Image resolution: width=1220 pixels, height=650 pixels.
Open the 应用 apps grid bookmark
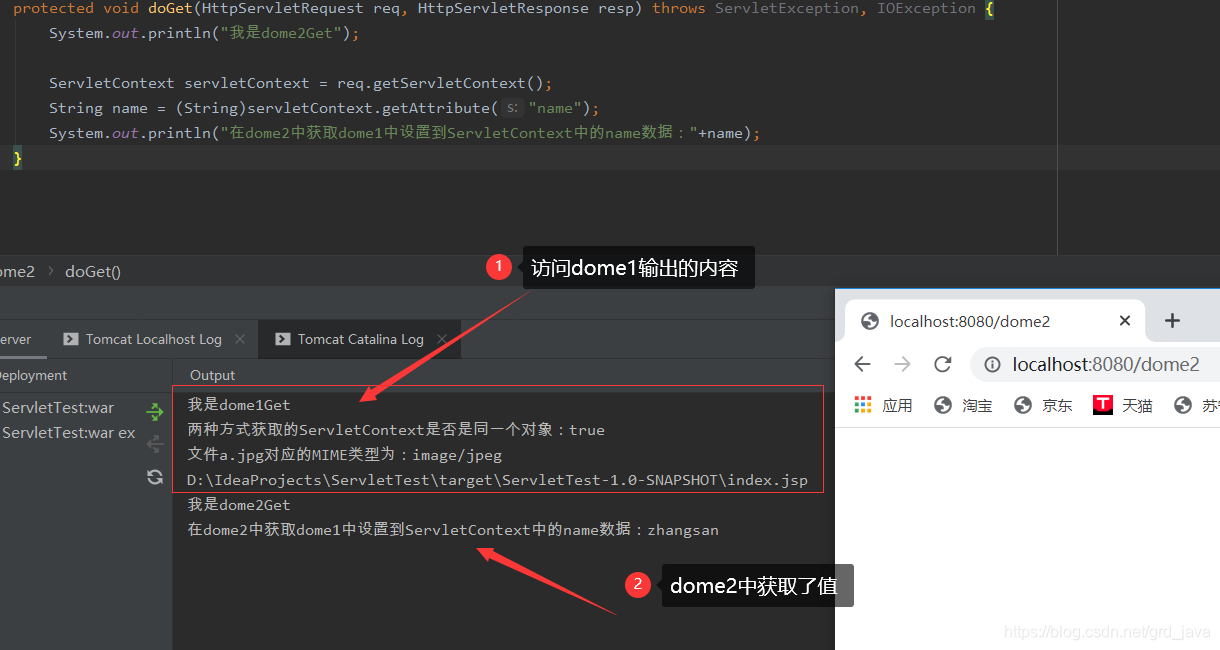pos(883,405)
